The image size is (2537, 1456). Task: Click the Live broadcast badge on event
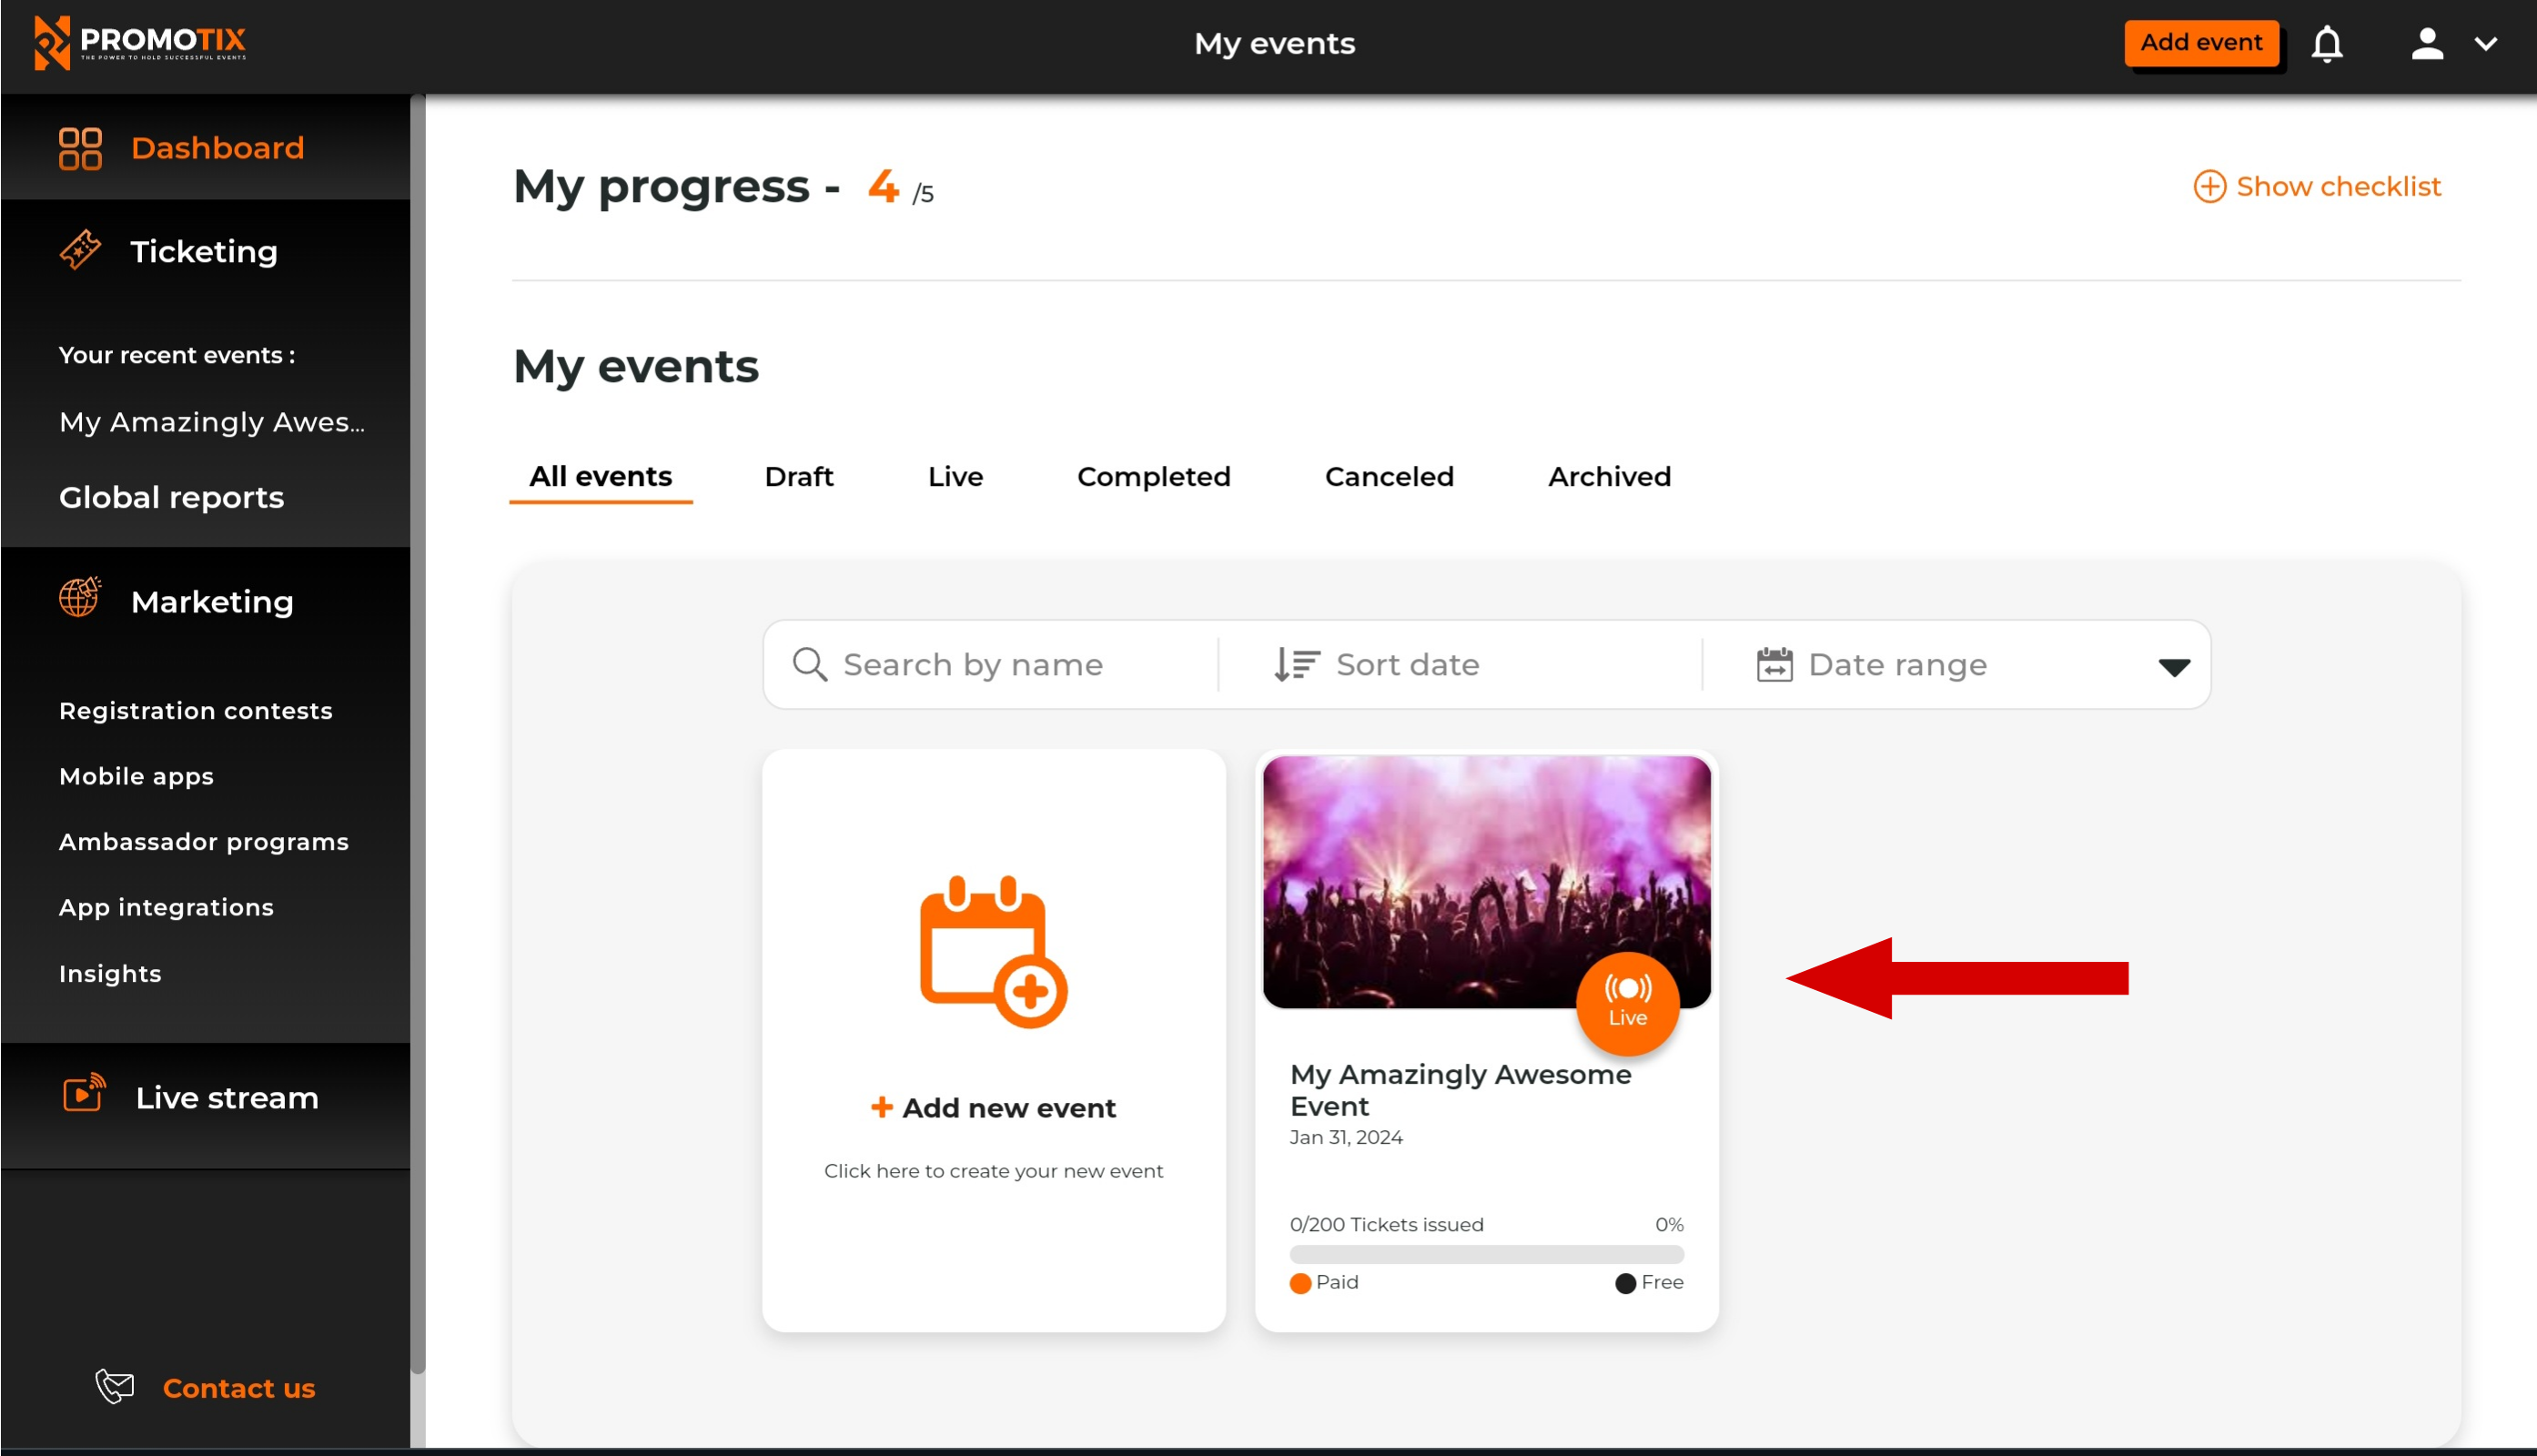click(x=1627, y=1002)
